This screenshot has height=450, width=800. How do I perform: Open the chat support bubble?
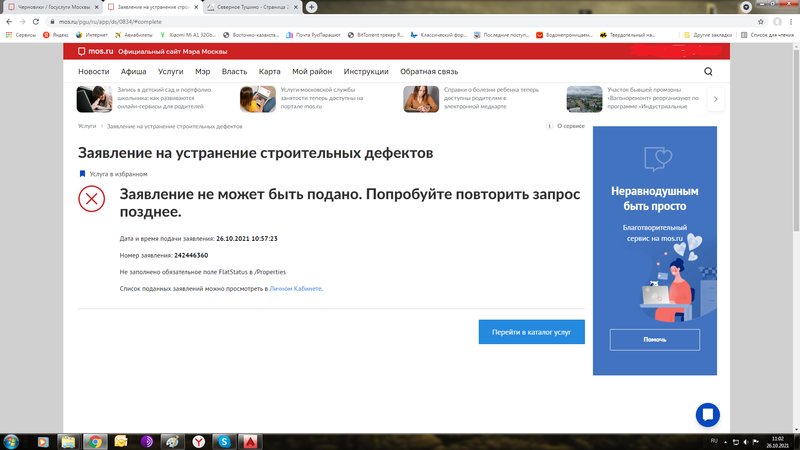[x=708, y=415]
